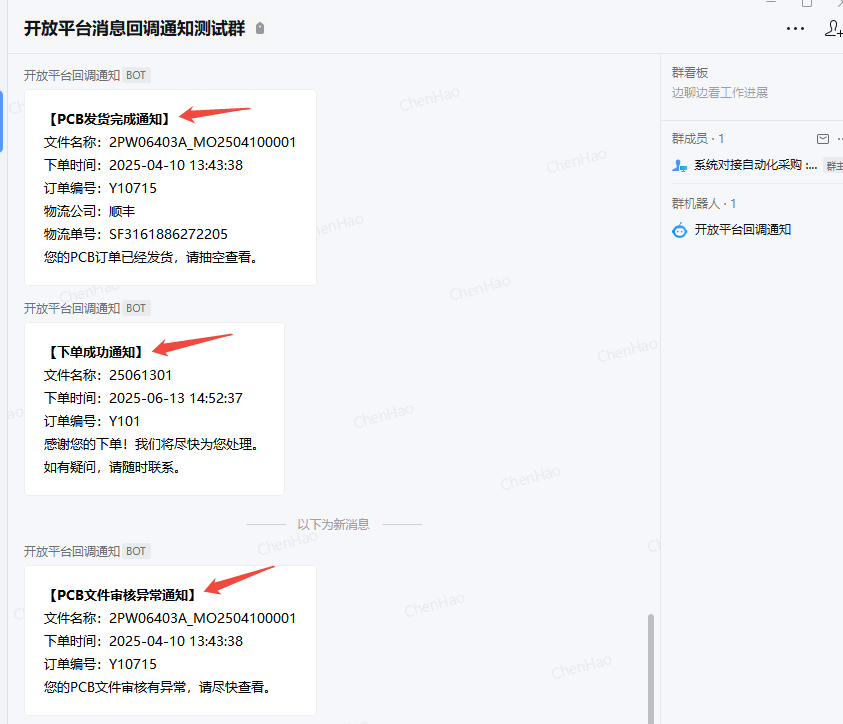Click tracking number SF3161886272205
843x724 pixels.
168,234
